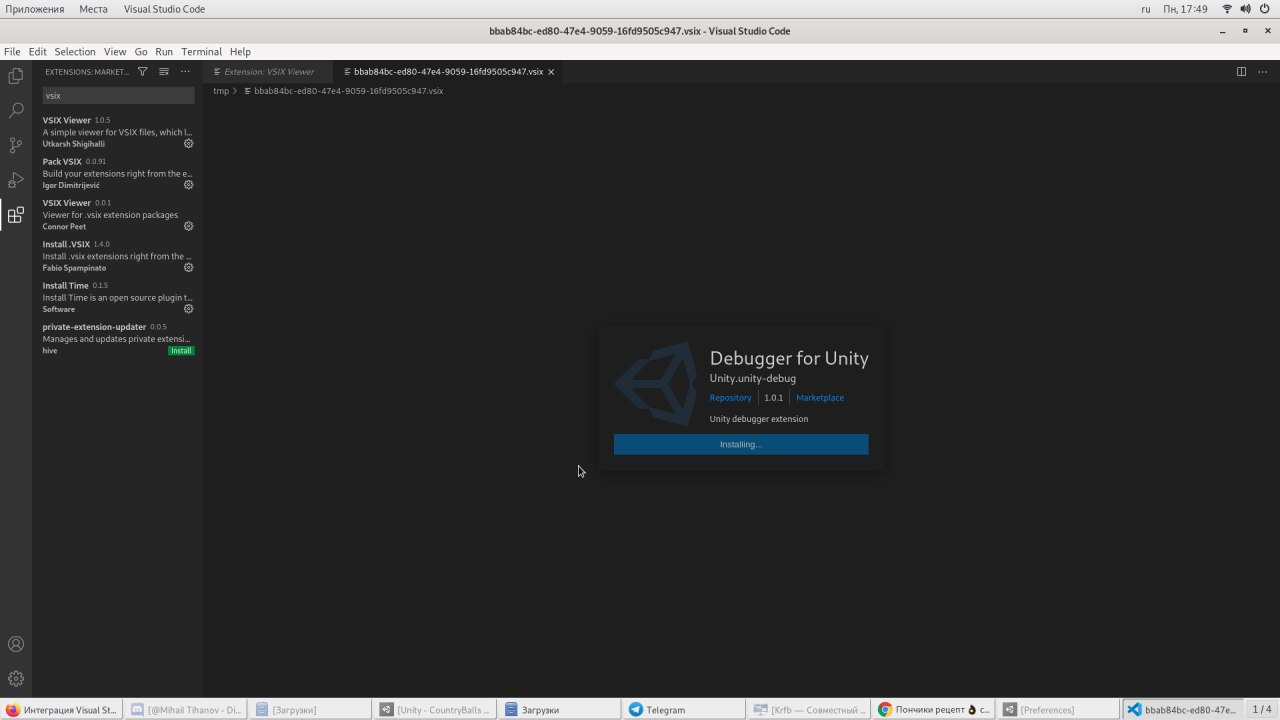Open gear menu for Pack VSIX

(188, 185)
